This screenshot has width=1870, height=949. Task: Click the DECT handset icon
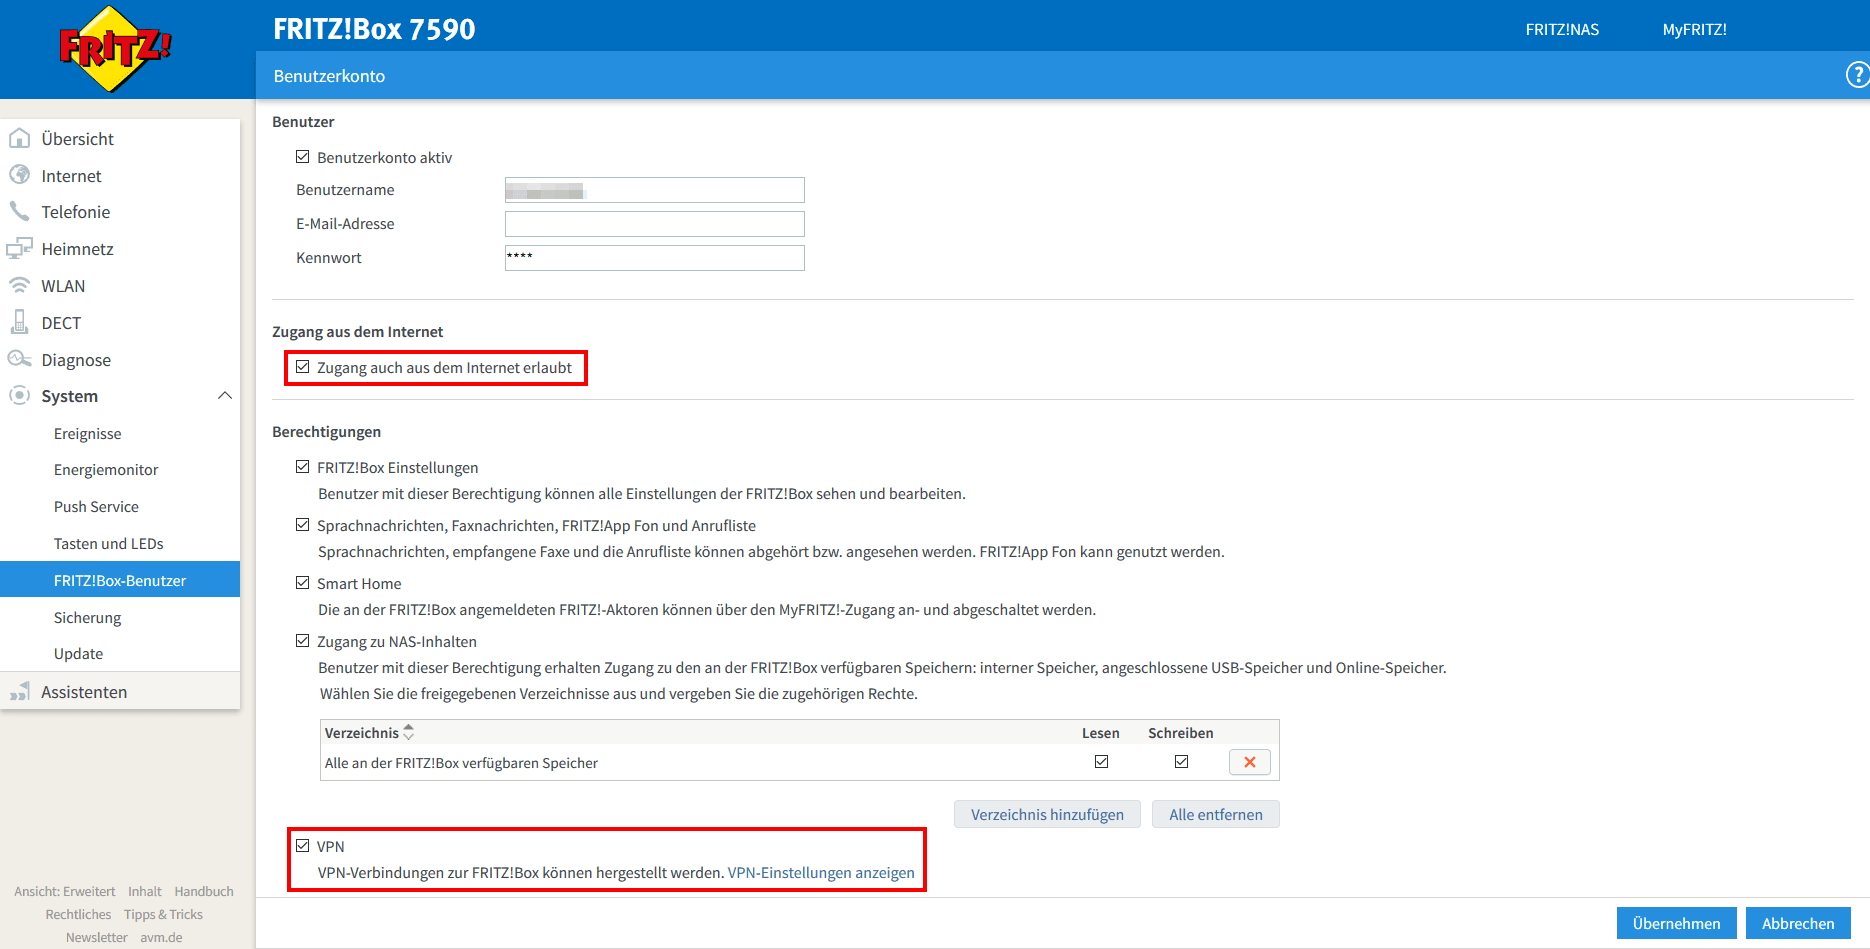click(19, 322)
